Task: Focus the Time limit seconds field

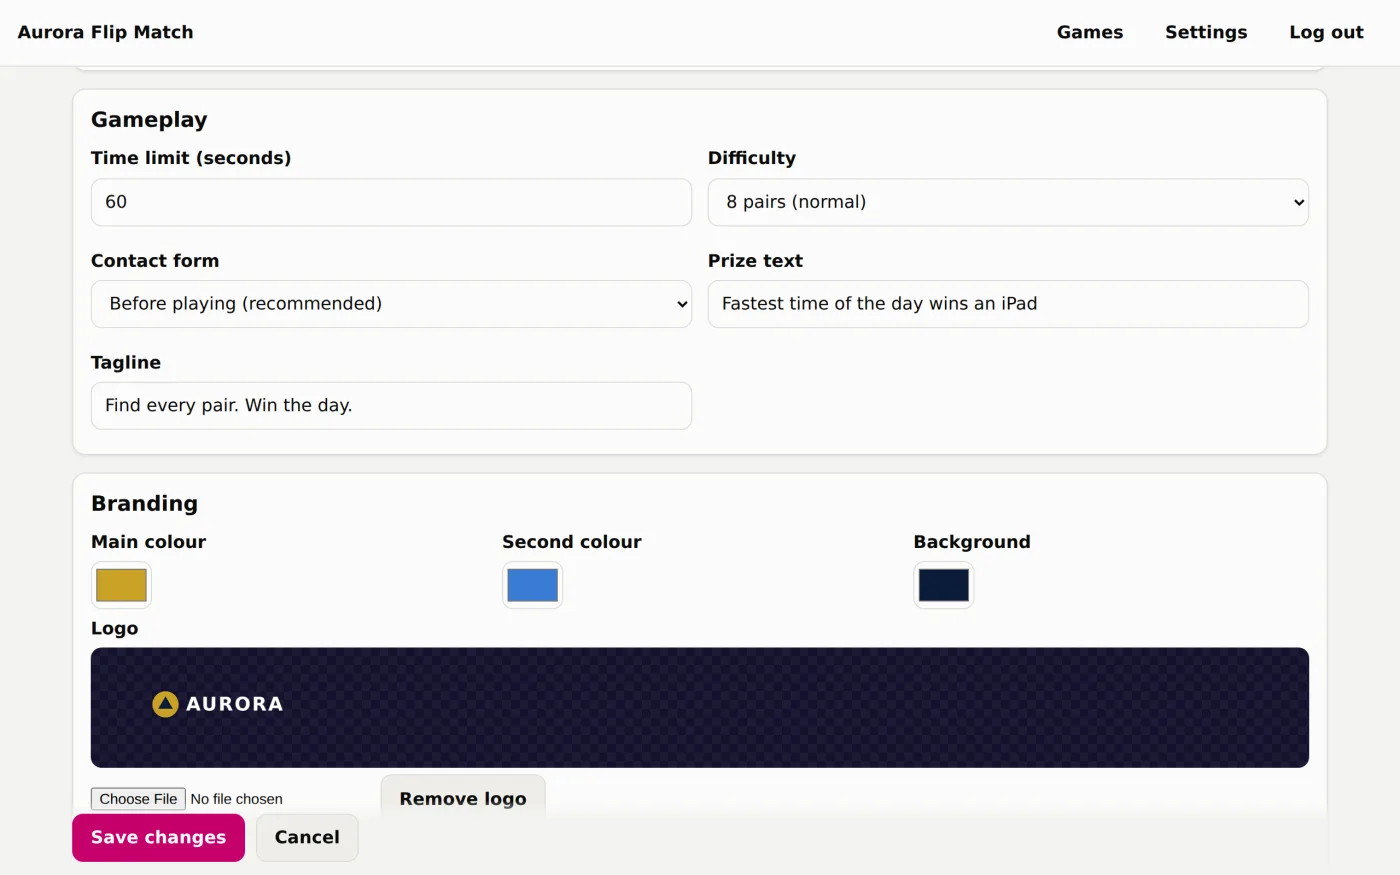Action: click(391, 202)
